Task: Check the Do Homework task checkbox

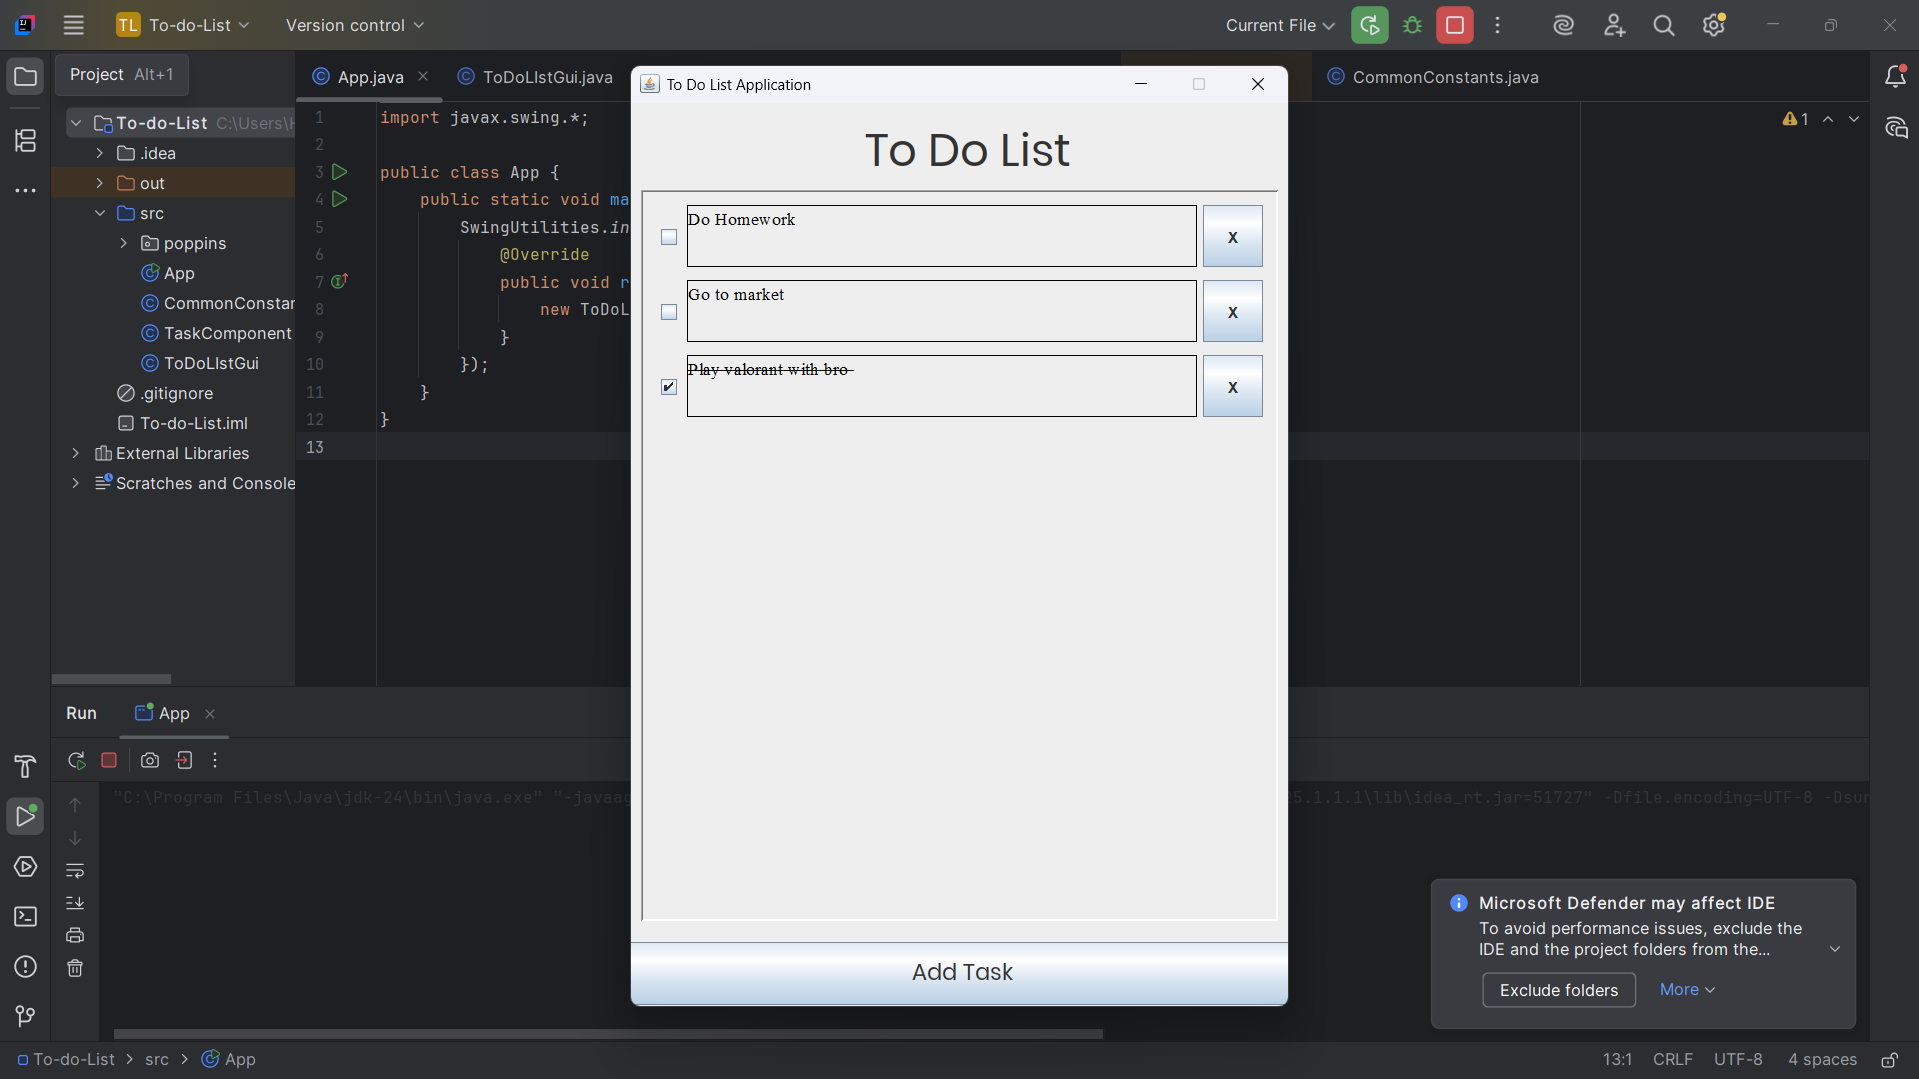Action: click(669, 237)
